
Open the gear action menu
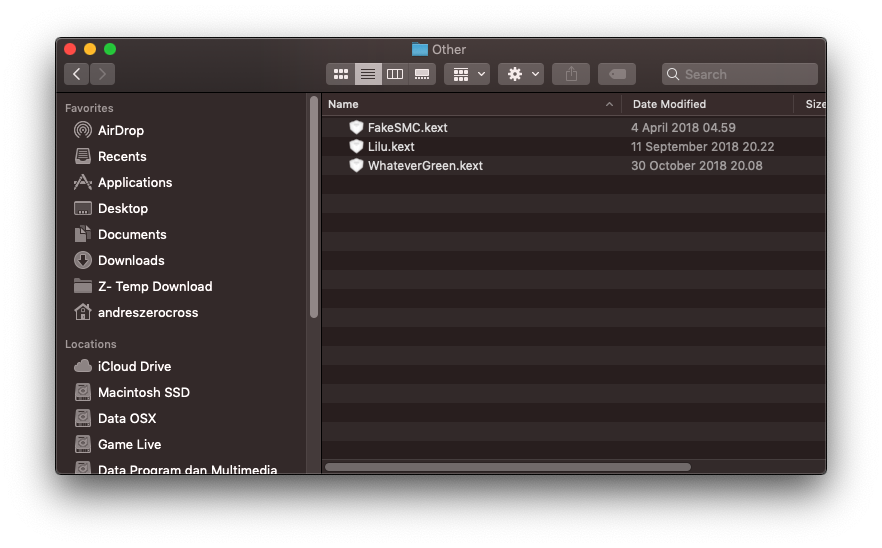click(521, 74)
